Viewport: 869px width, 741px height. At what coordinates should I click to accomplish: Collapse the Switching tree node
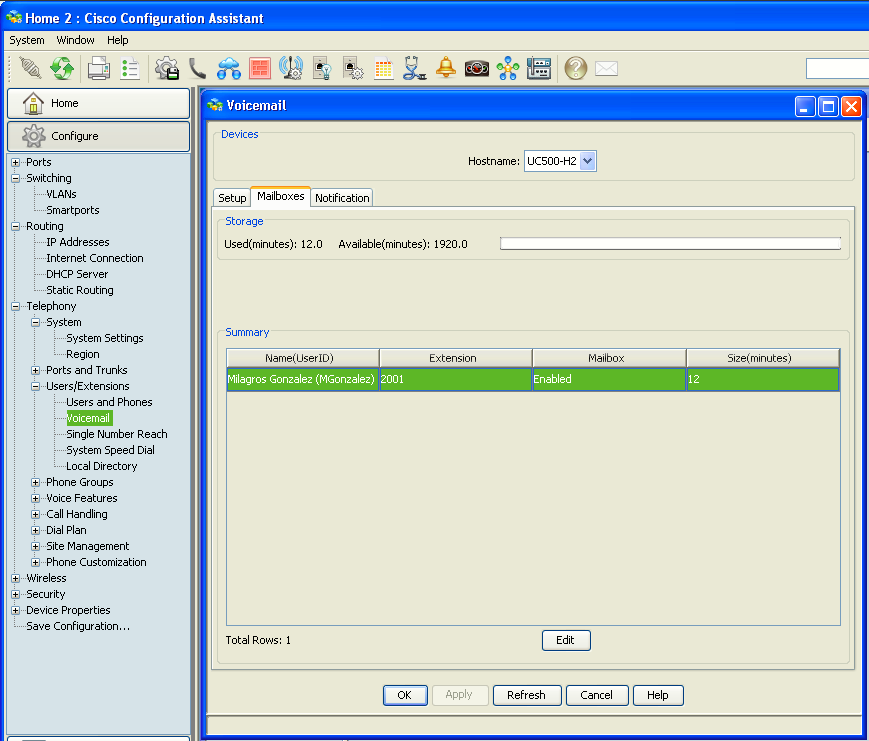(x=16, y=178)
